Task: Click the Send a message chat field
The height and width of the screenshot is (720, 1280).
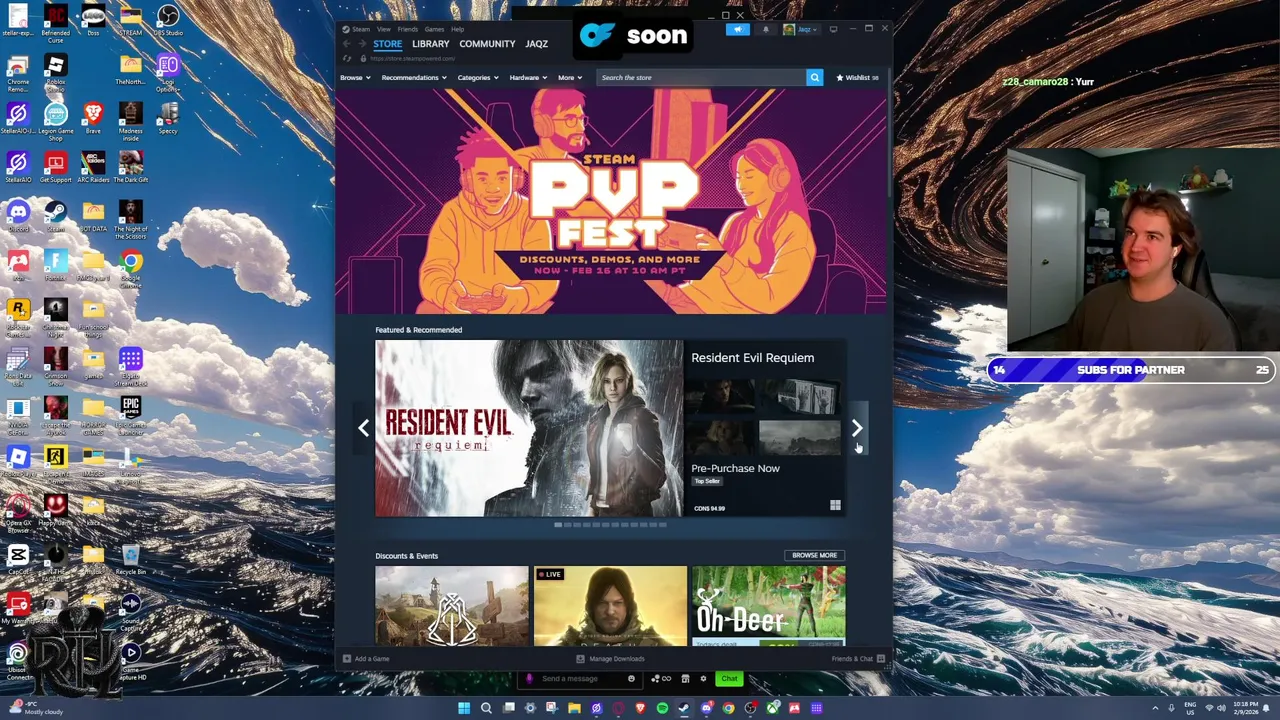Action: point(579,679)
